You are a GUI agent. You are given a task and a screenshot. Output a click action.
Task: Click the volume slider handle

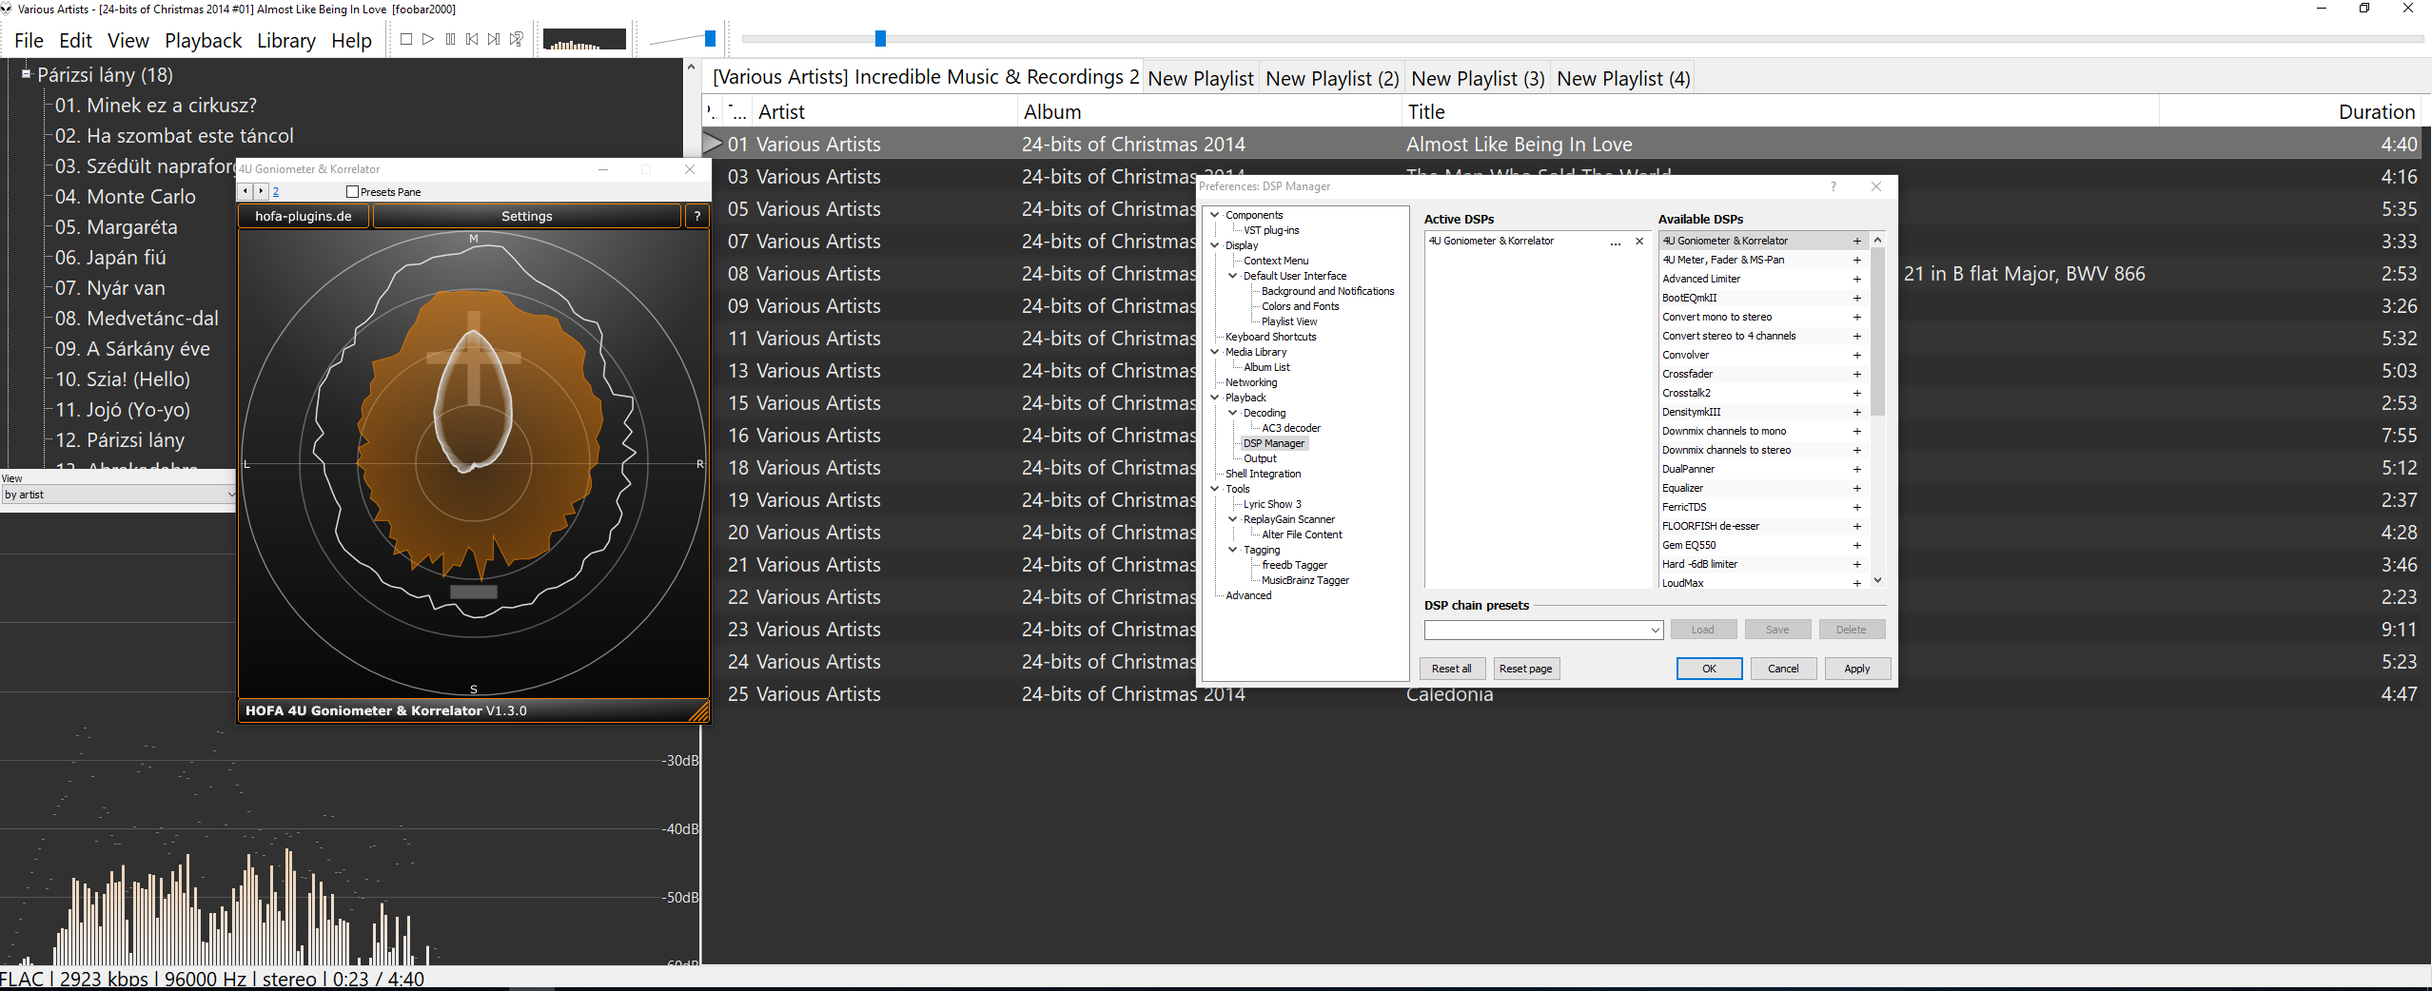[x=710, y=39]
